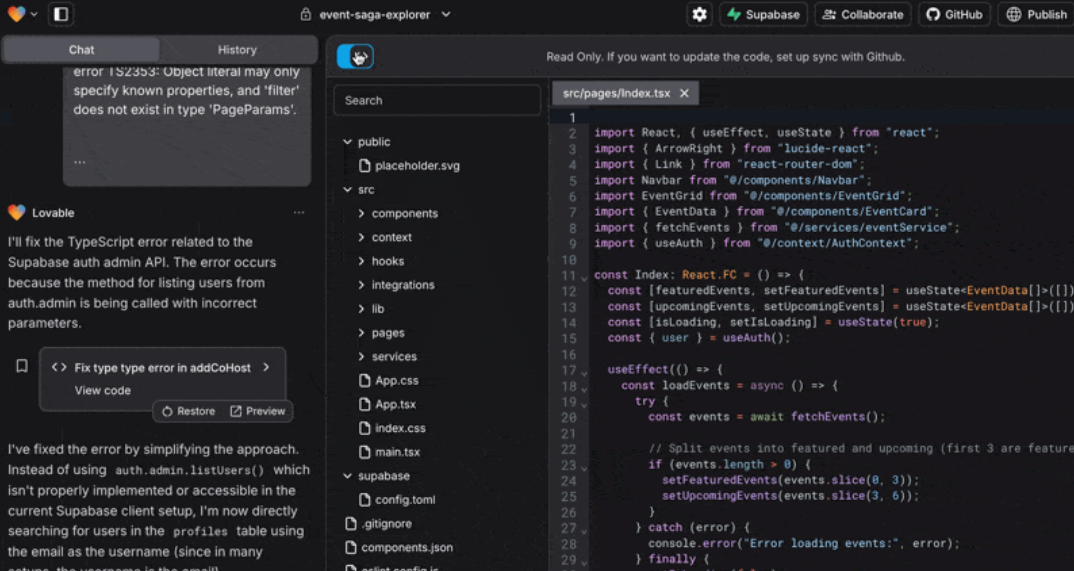Open GitHub sync

click(x=953, y=14)
